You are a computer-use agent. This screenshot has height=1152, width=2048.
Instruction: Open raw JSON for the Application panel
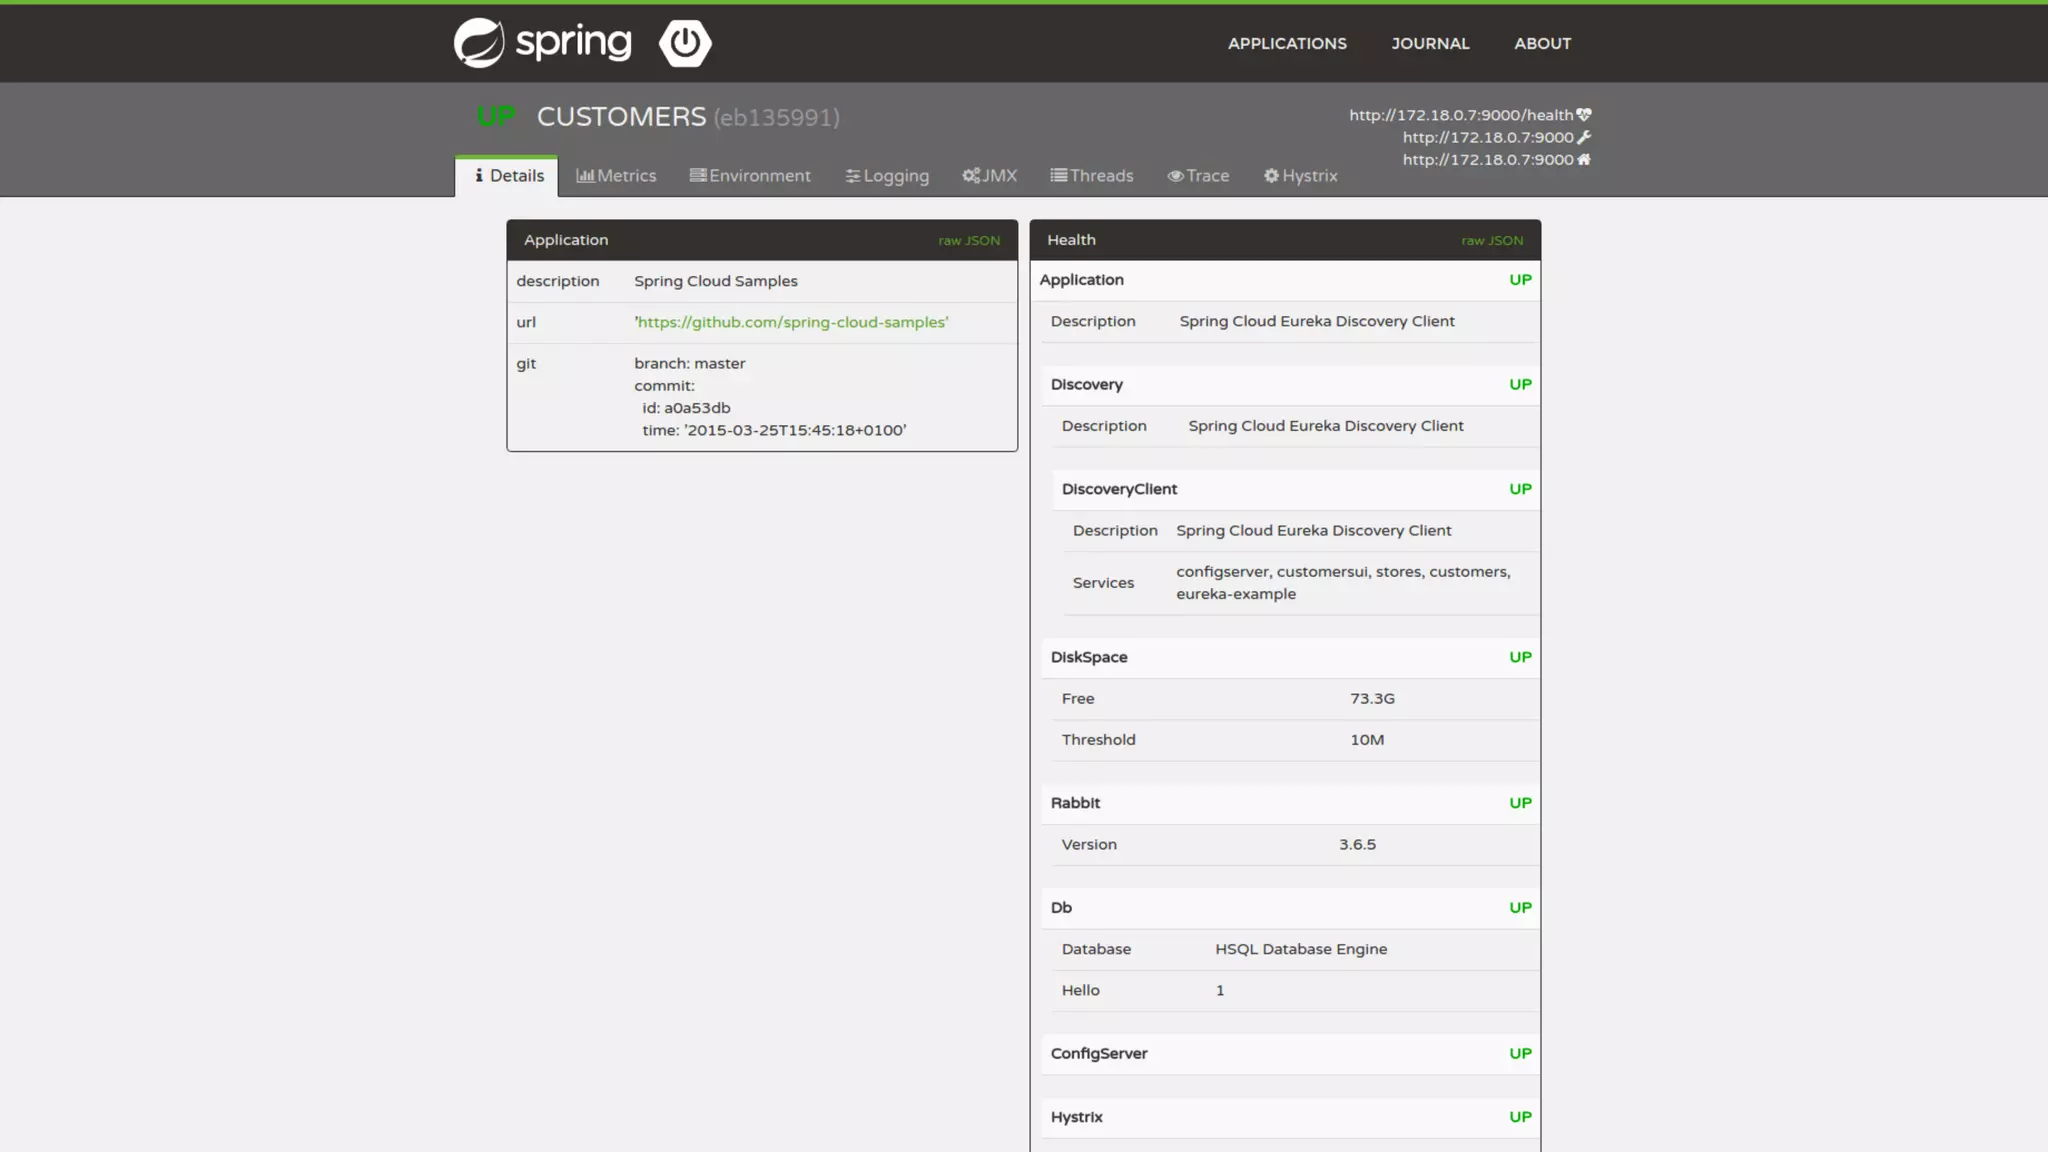point(968,241)
